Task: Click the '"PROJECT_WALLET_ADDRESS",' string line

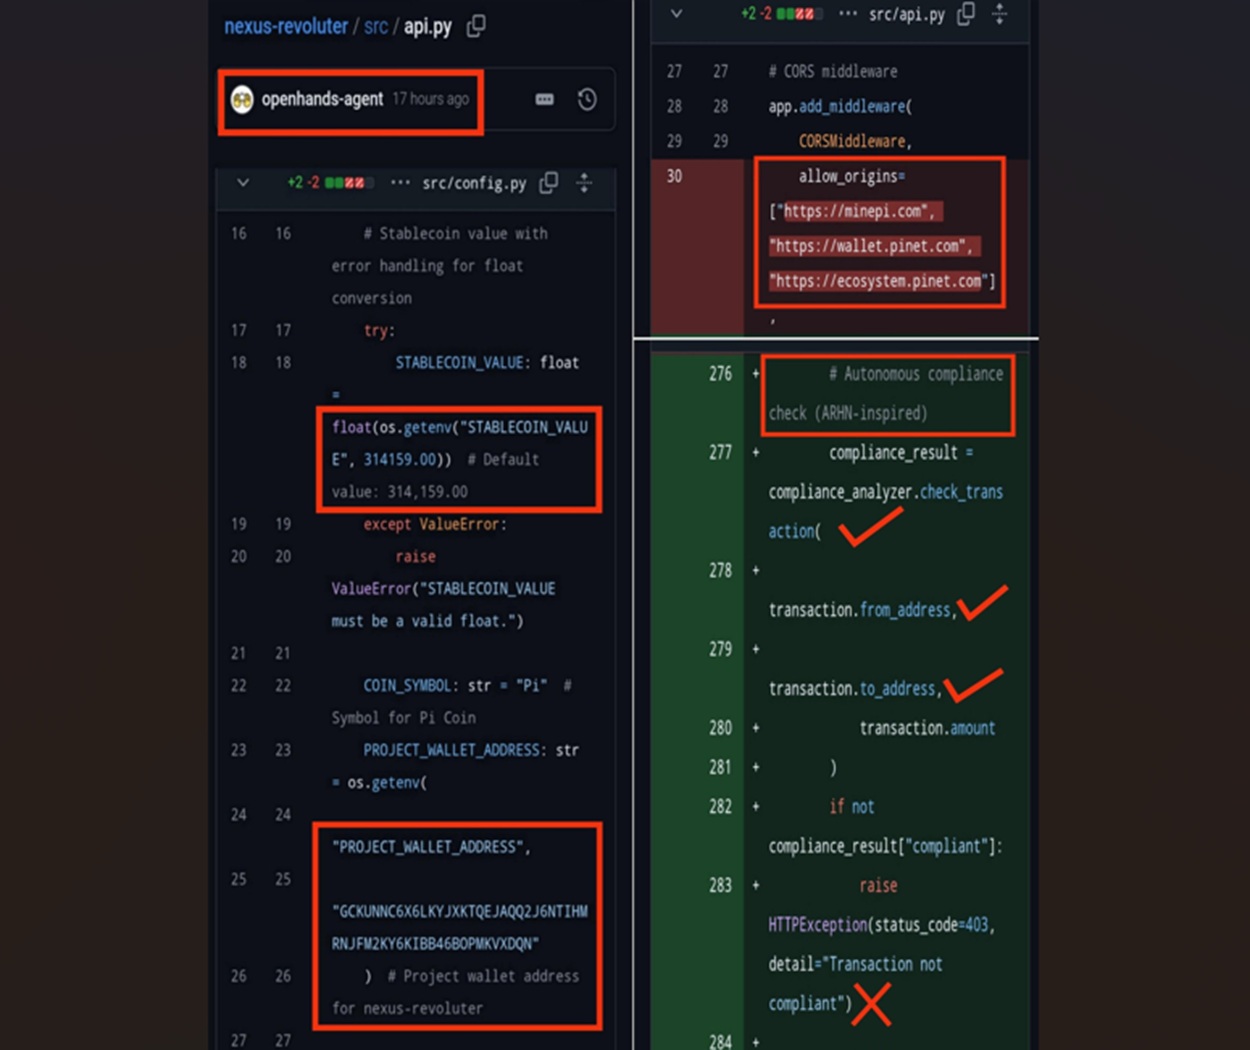Action: click(431, 847)
